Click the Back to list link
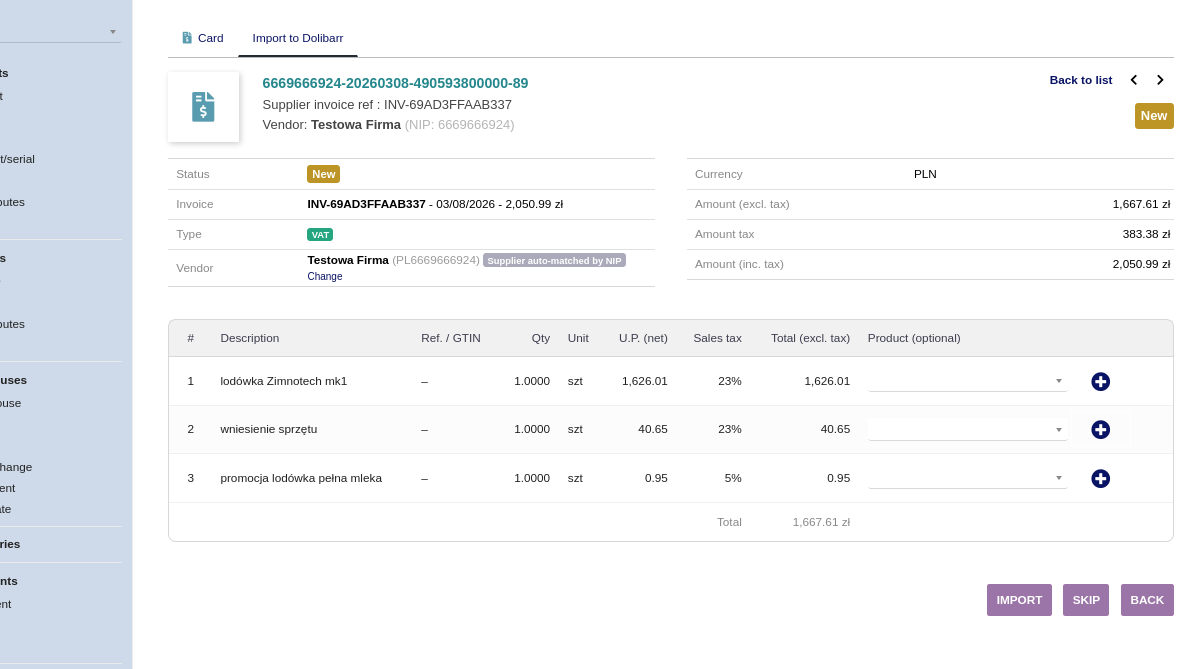Screen dimensions: 1191x669 (x=1080, y=80)
